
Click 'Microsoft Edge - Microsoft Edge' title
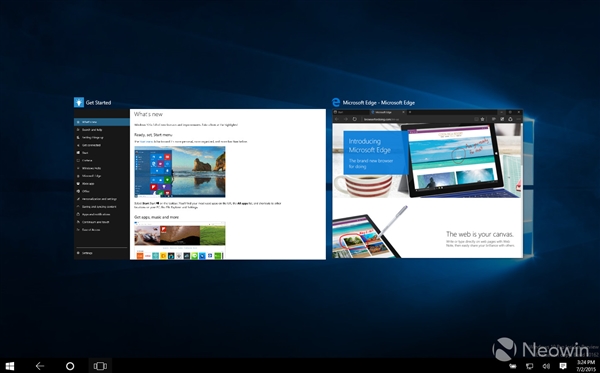tap(379, 103)
